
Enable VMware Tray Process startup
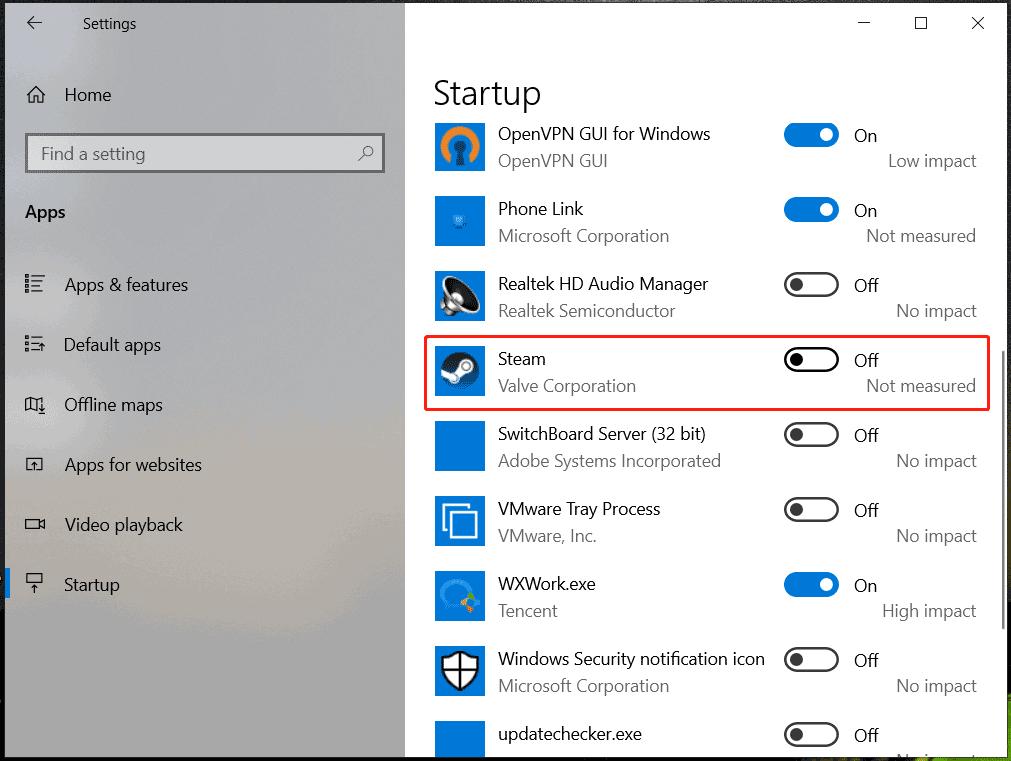pos(811,510)
